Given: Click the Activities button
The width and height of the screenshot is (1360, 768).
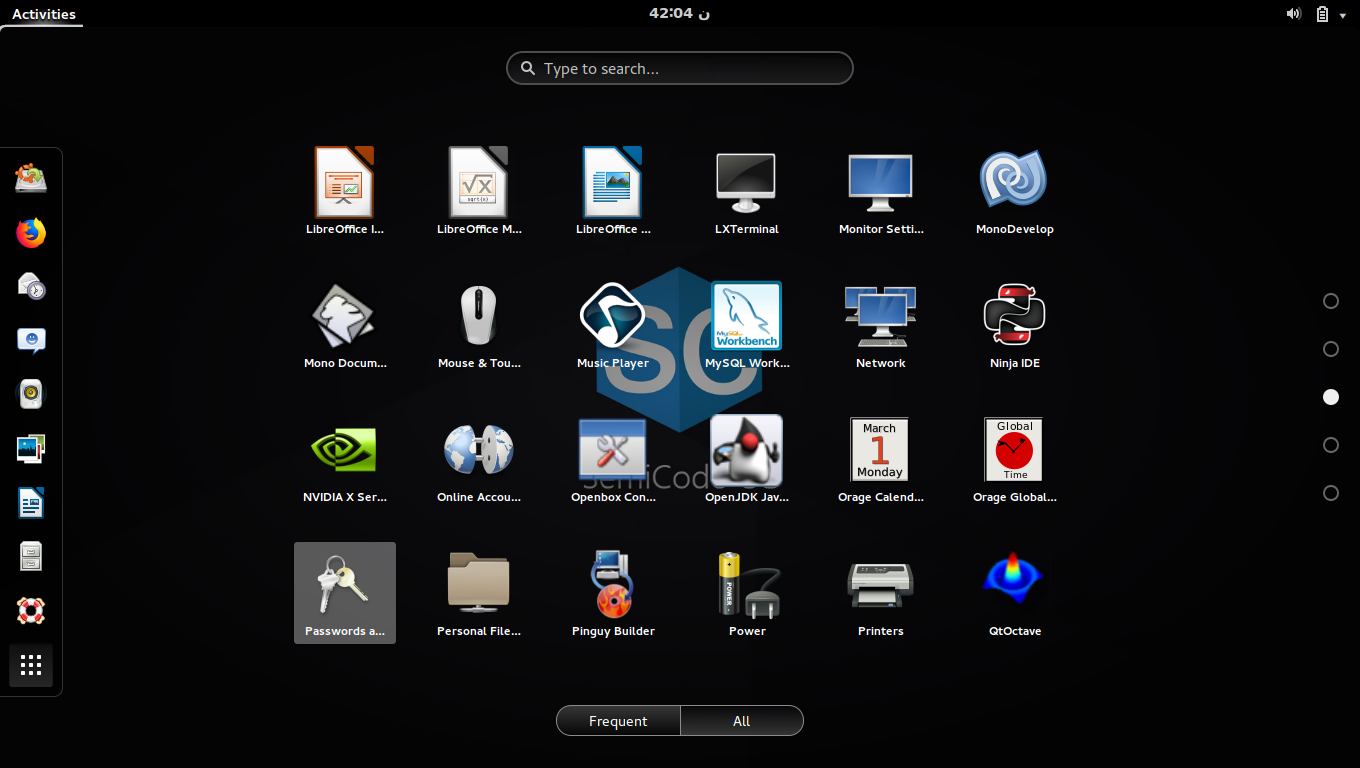Looking at the screenshot, I should point(44,14).
